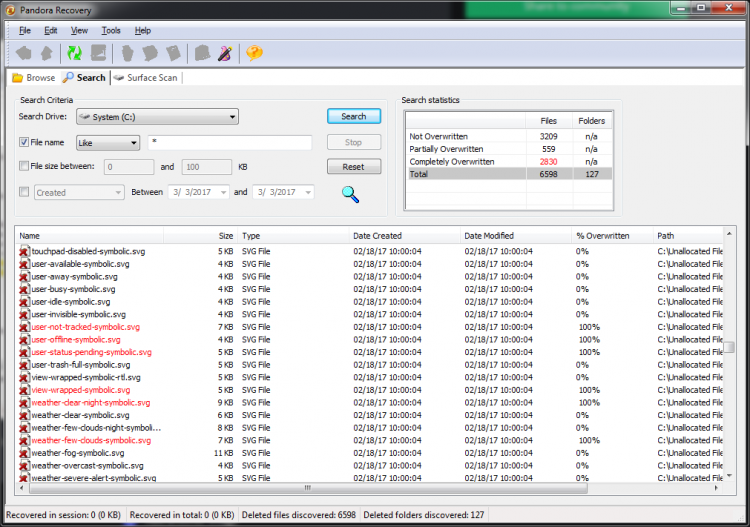Open the File menu
750x527 pixels.
coord(25,30)
